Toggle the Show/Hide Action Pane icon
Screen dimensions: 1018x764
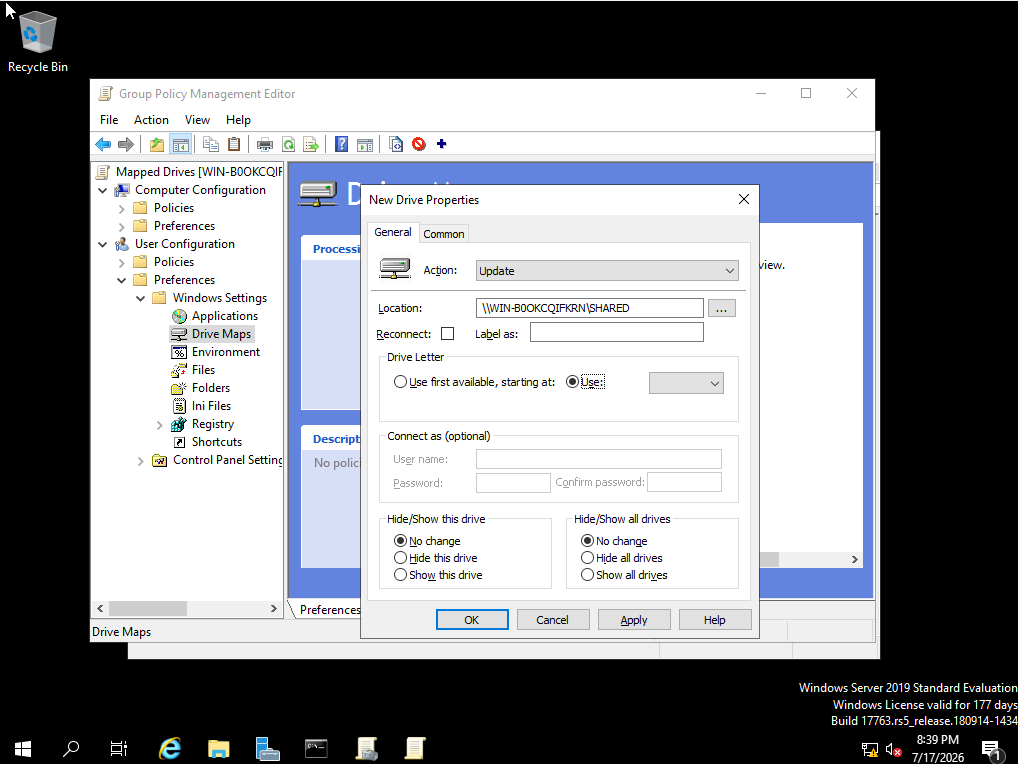[x=366, y=144]
